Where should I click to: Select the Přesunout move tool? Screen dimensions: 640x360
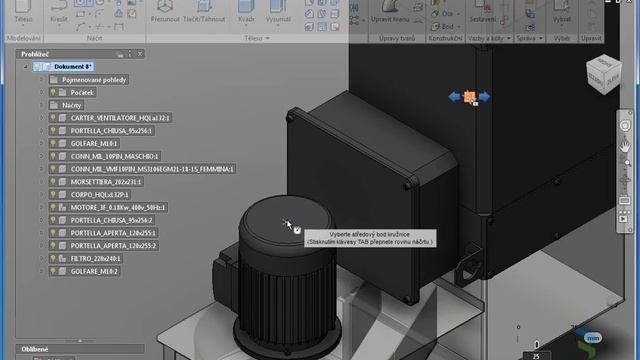pyautogui.click(x=165, y=10)
